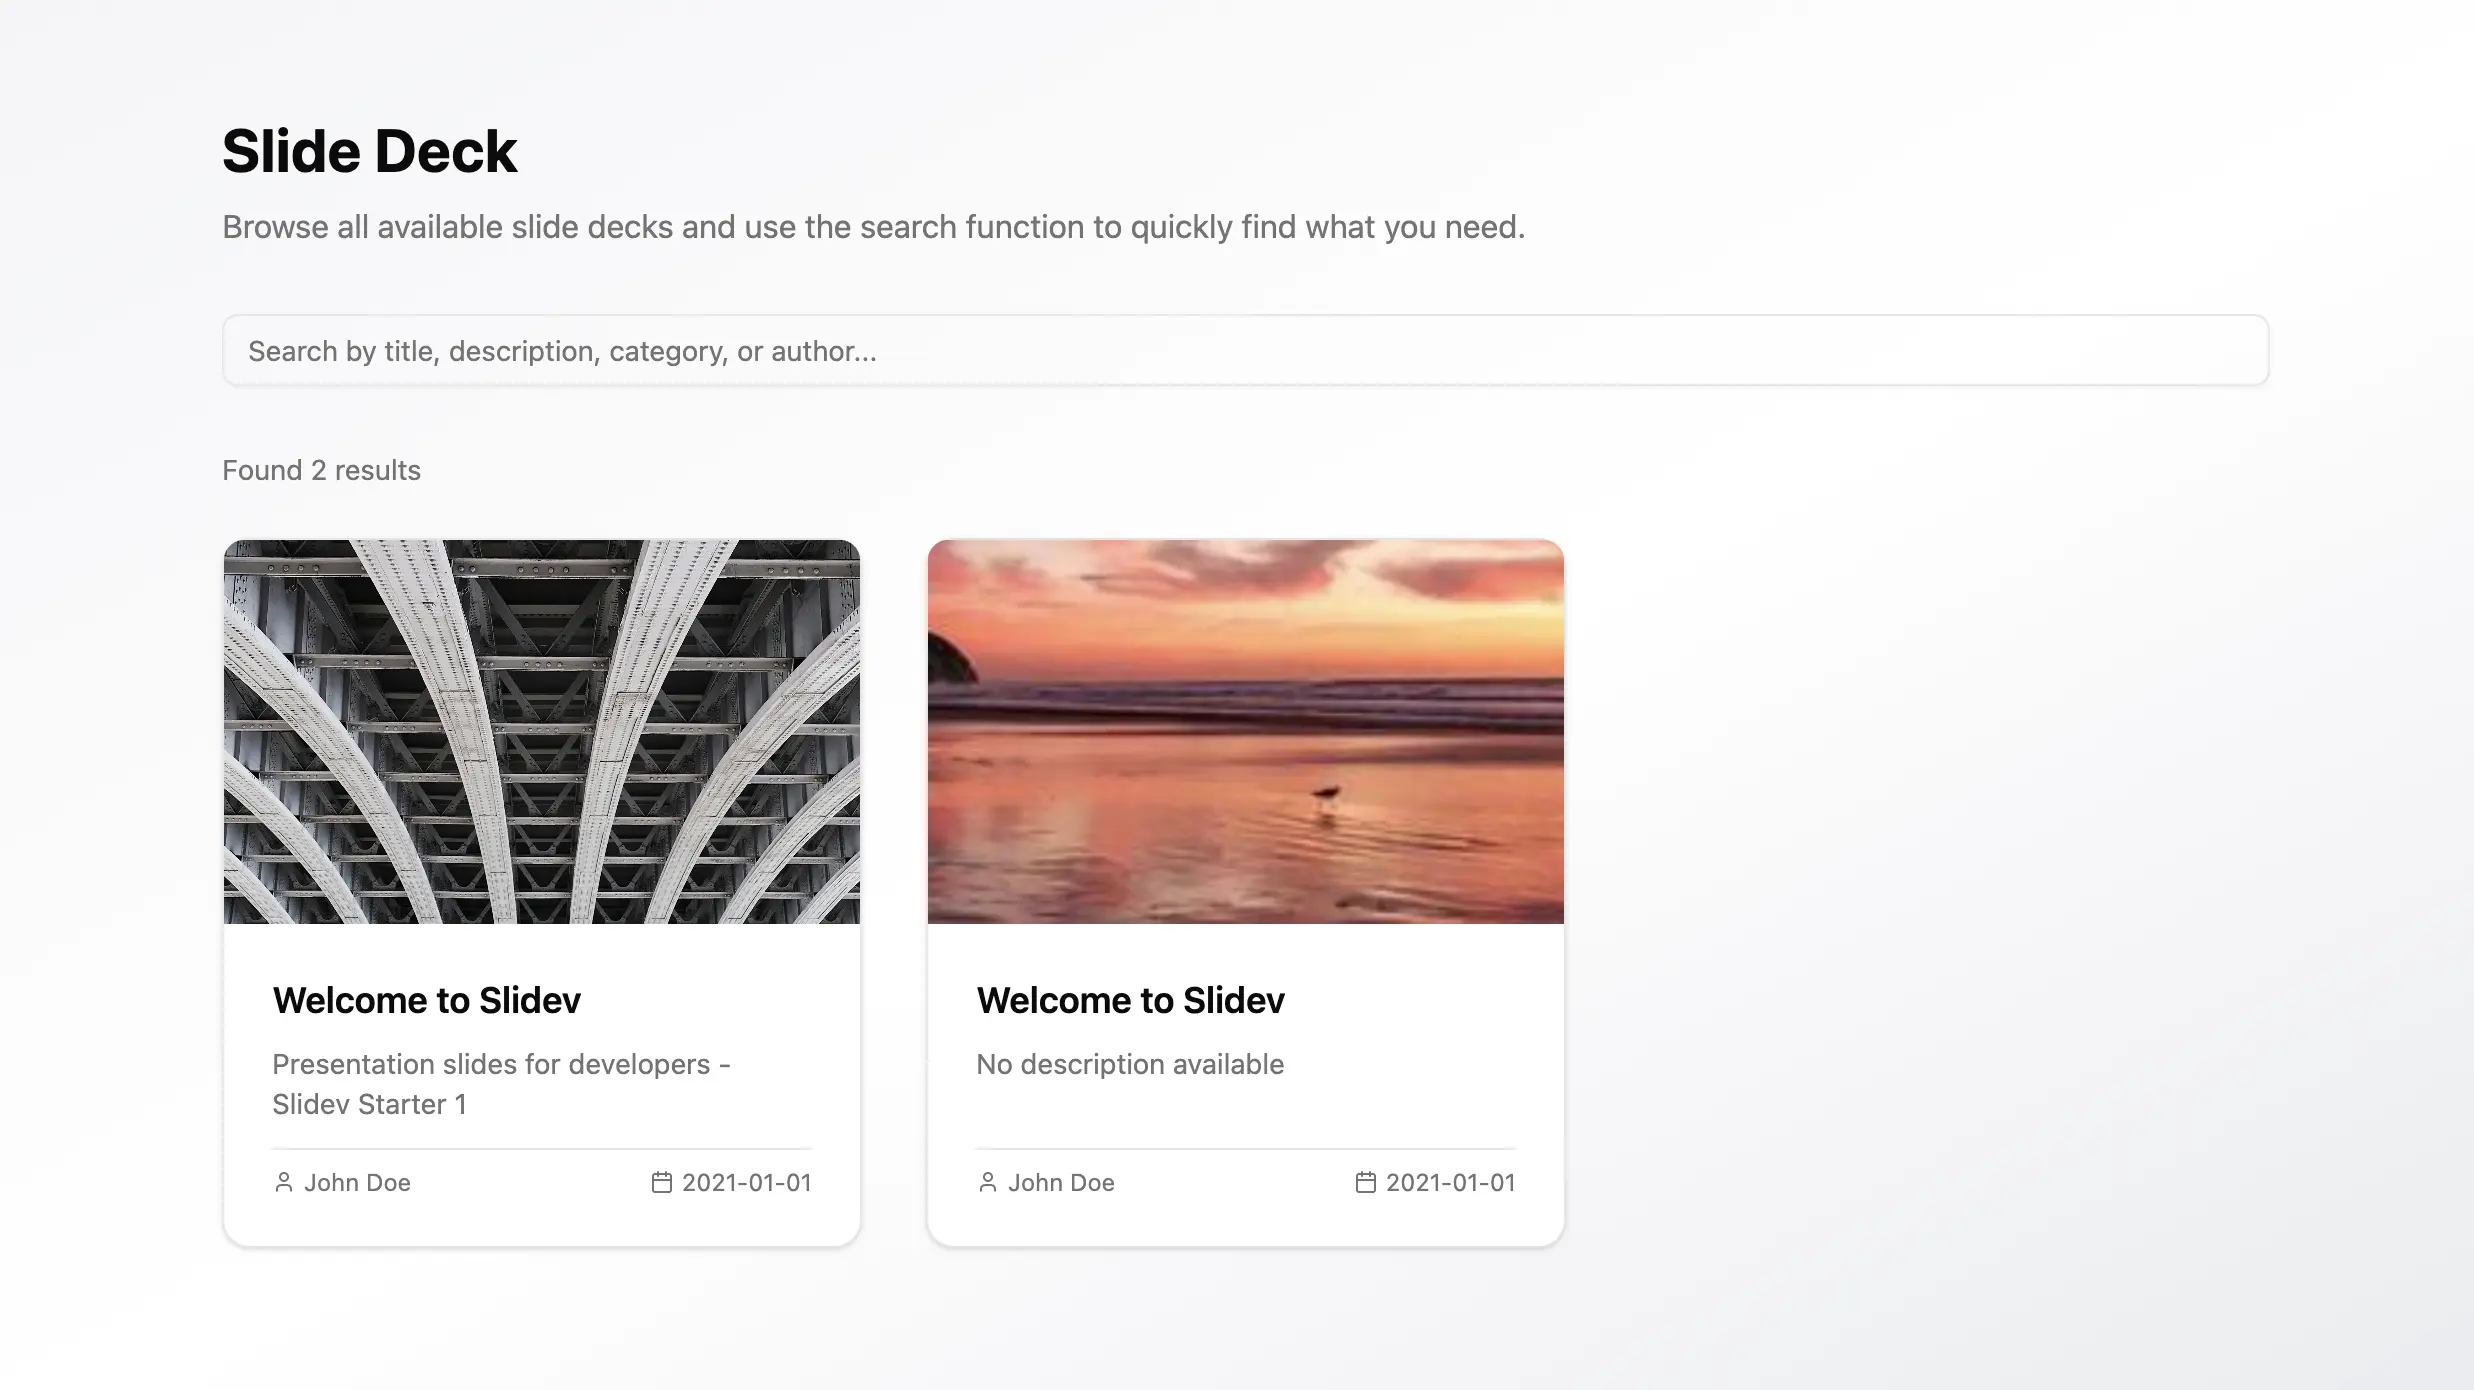This screenshot has height=1390, width=2474.
Task: Click the calendar icon on the bridge card
Action: 661,1182
